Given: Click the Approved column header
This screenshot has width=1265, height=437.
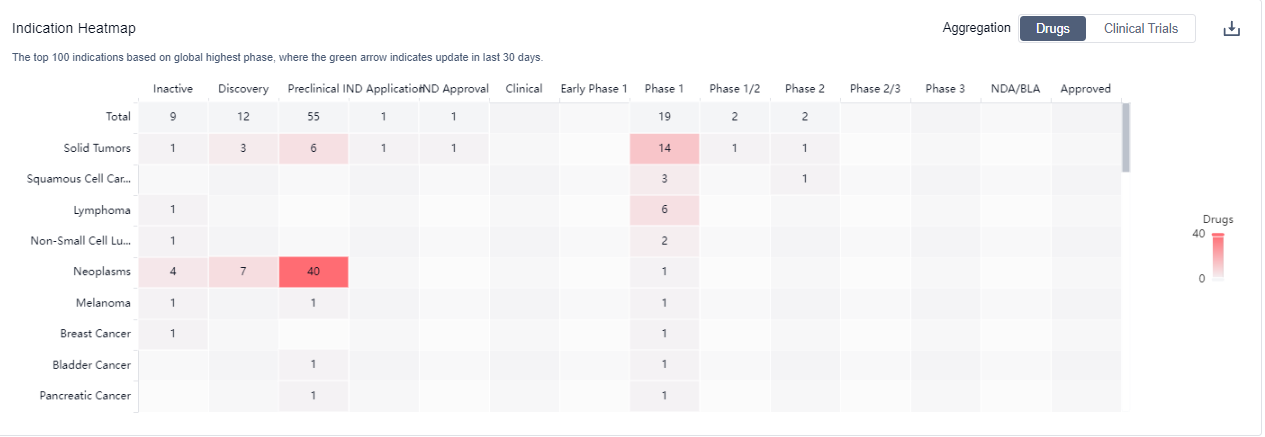Looking at the screenshot, I should click(1085, 89).
